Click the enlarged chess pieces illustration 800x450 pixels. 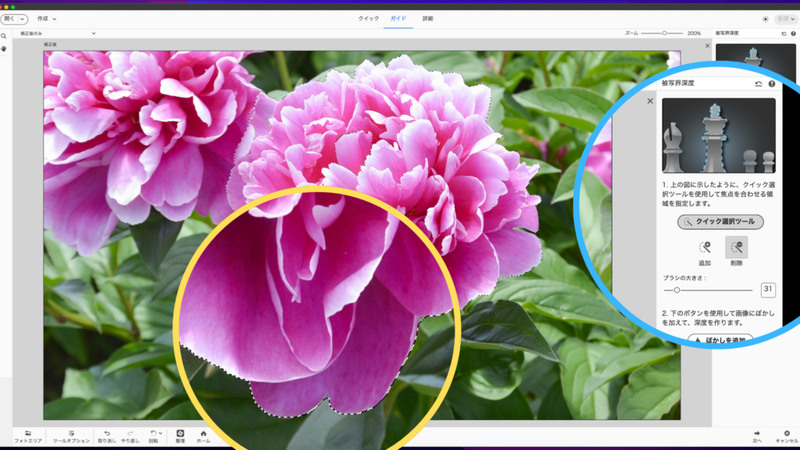718,136
